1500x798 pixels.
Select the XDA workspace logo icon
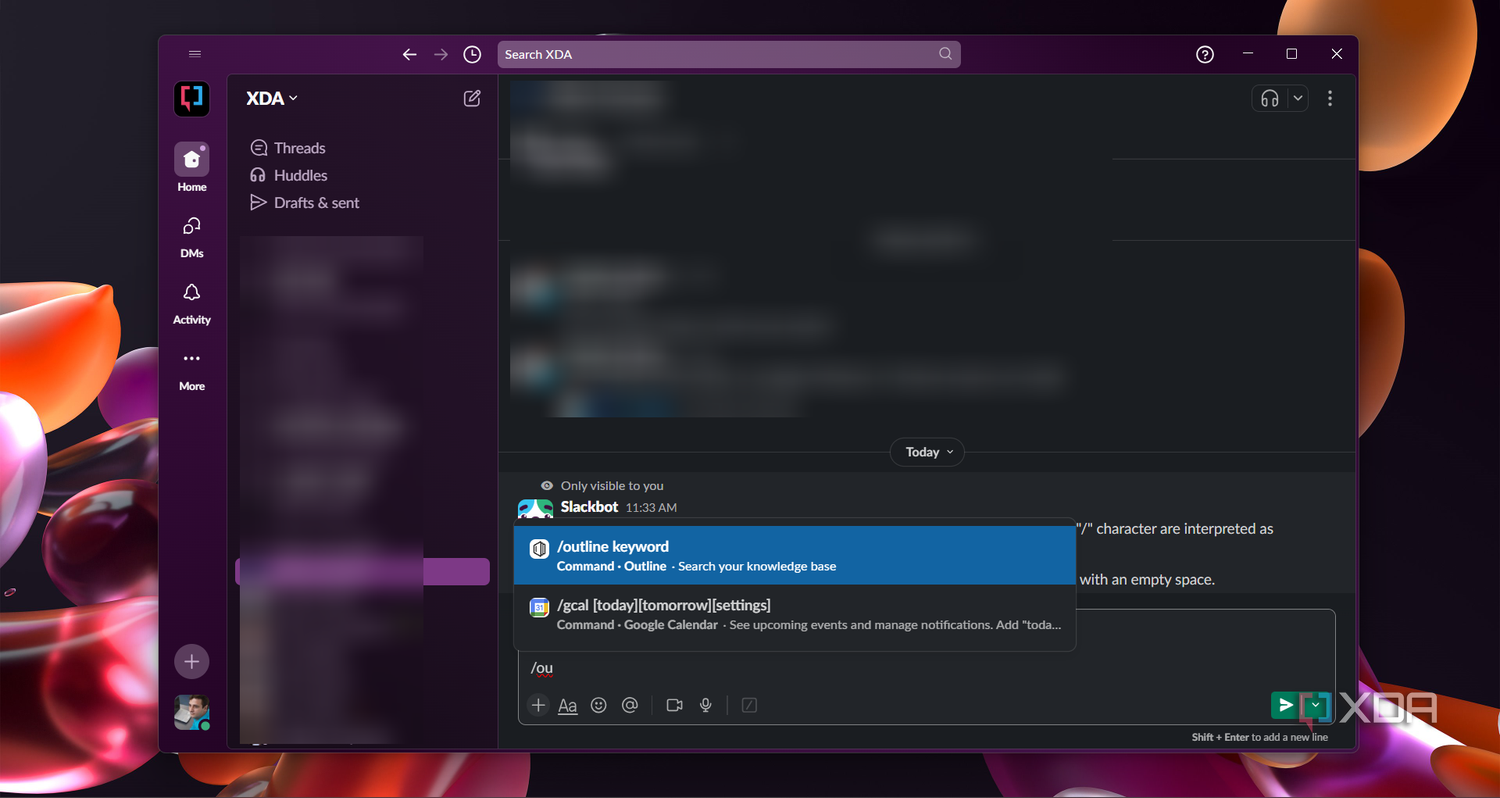pos(192,99)
